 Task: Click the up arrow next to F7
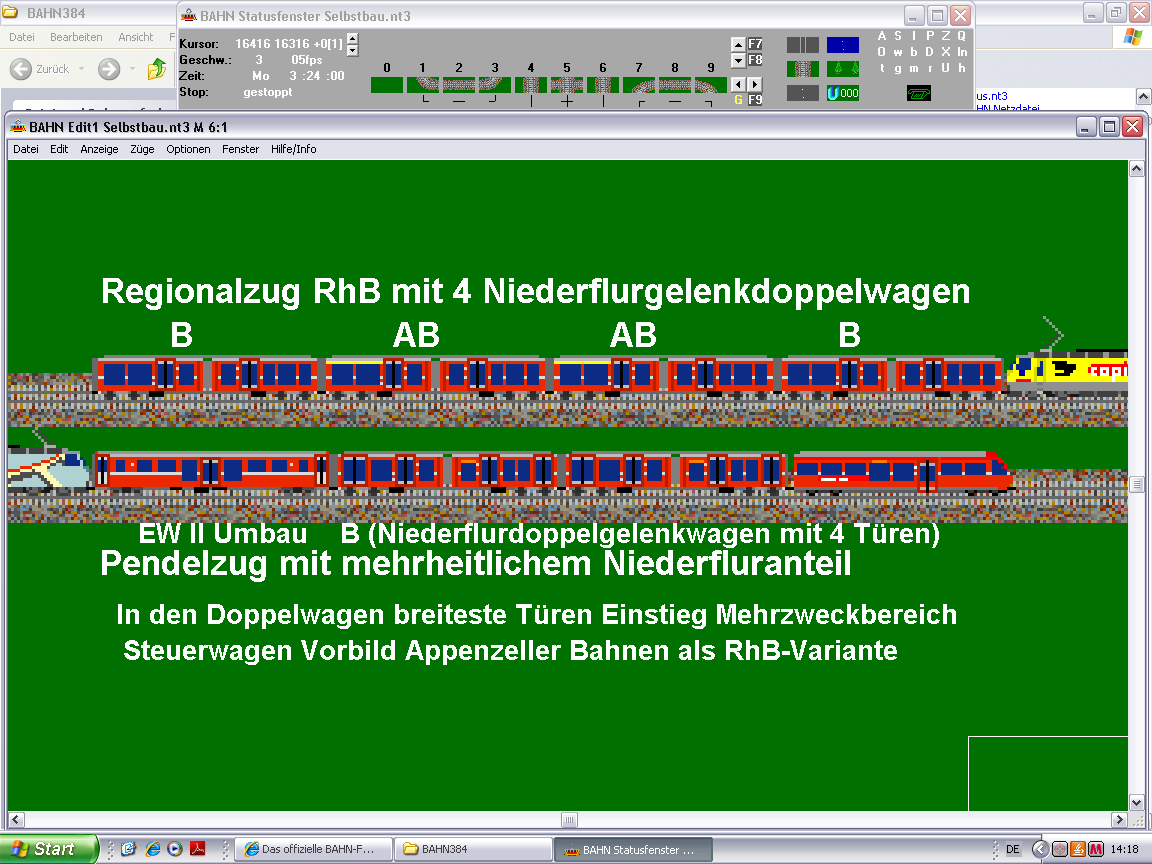[738, 44]
